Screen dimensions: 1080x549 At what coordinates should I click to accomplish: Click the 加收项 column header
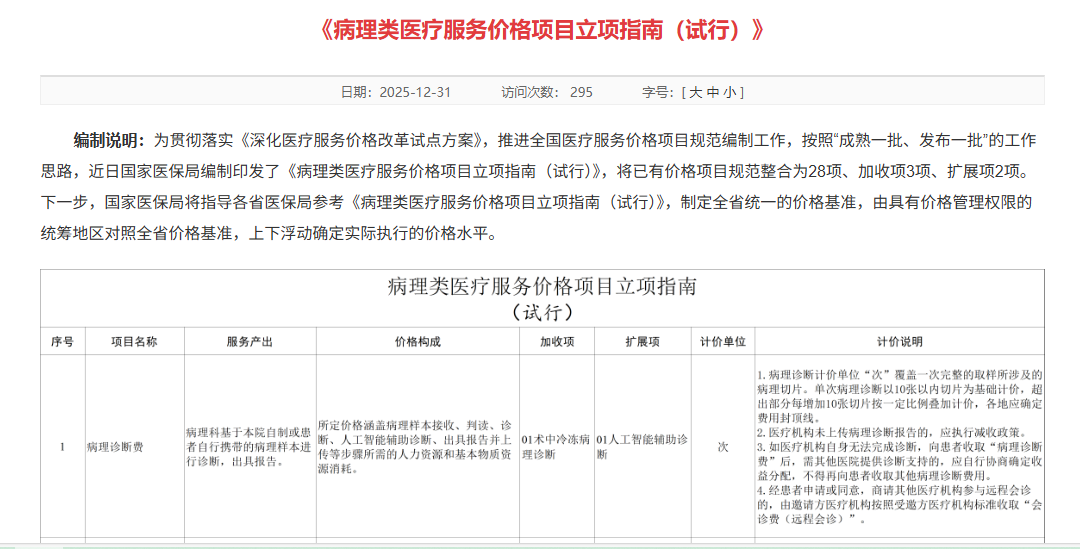[556, 341]
